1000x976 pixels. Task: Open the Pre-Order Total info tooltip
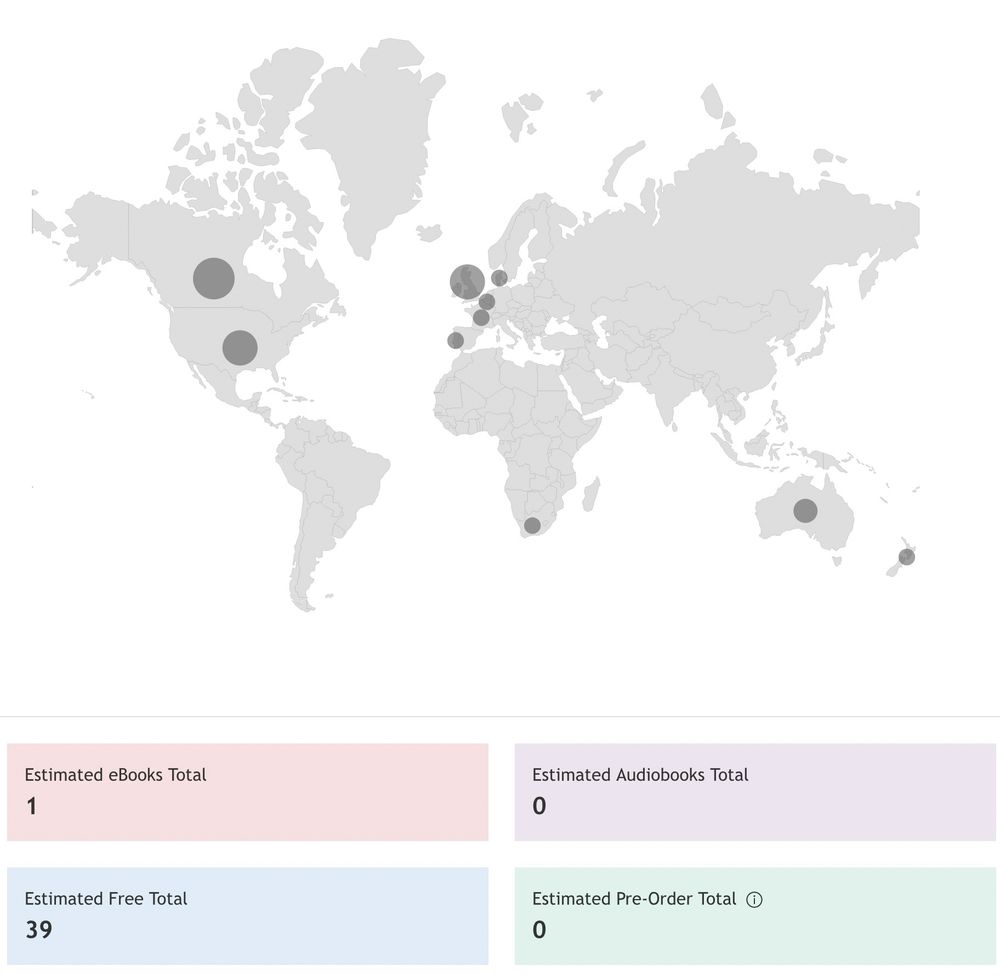pos(755,899)
